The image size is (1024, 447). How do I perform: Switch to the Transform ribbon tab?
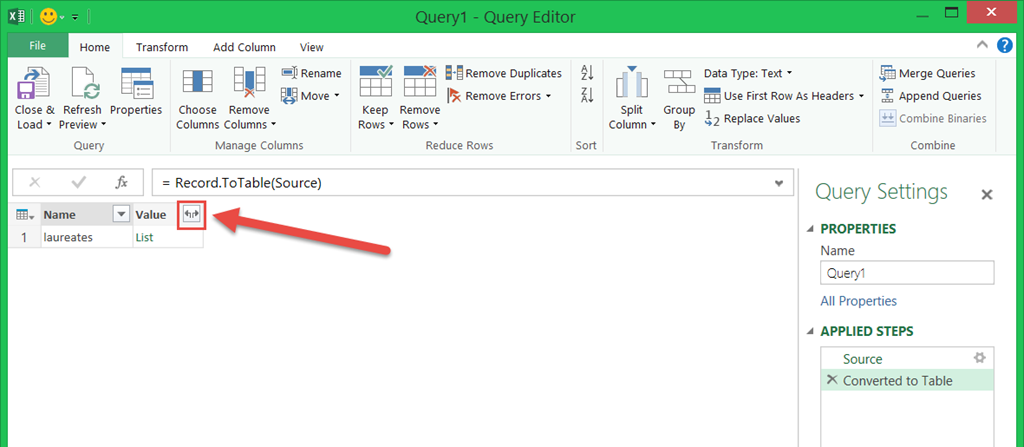tap(162, 47)
